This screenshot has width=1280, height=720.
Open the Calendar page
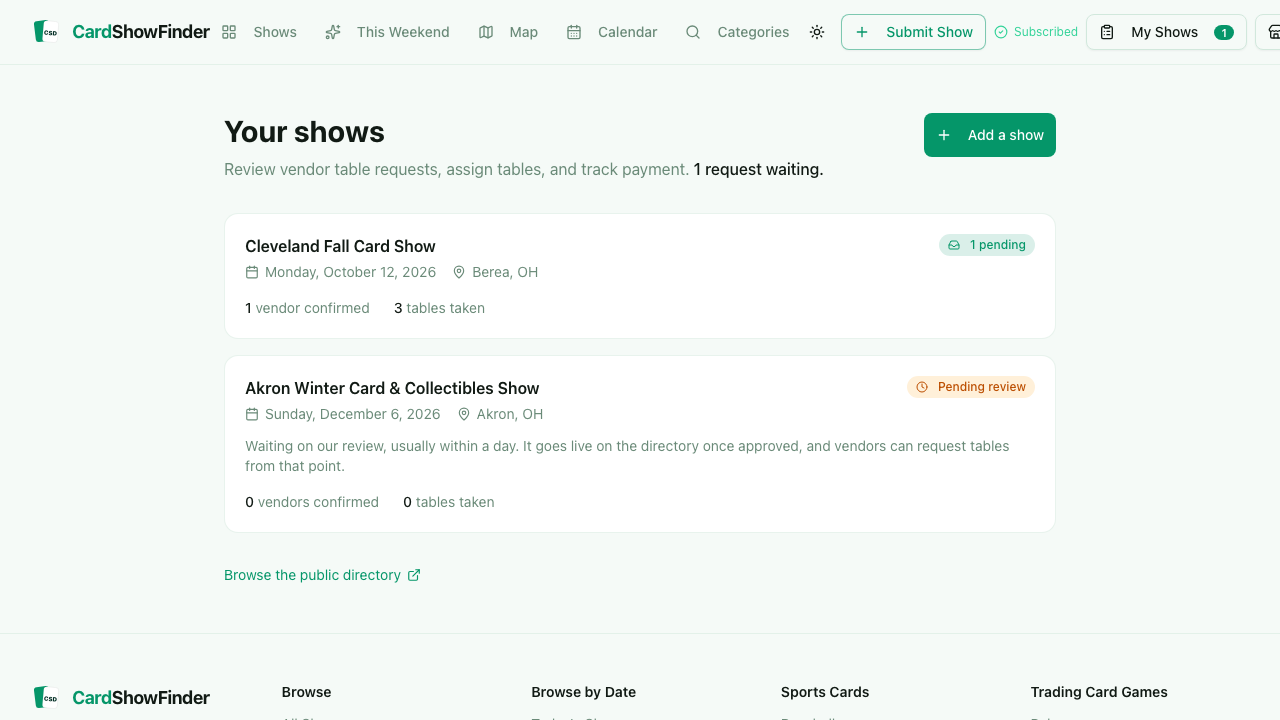[612, 32]
